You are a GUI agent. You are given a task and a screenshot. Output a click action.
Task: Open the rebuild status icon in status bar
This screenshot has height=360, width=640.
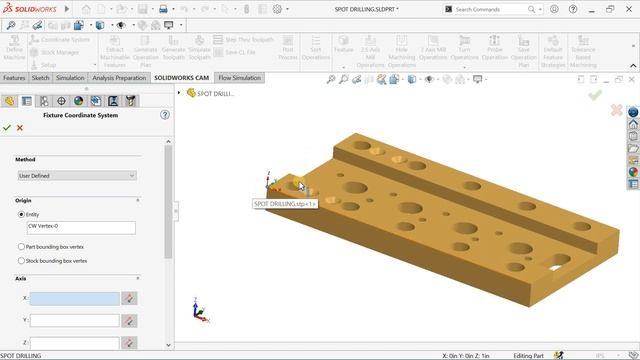click(x=558, y=356)
